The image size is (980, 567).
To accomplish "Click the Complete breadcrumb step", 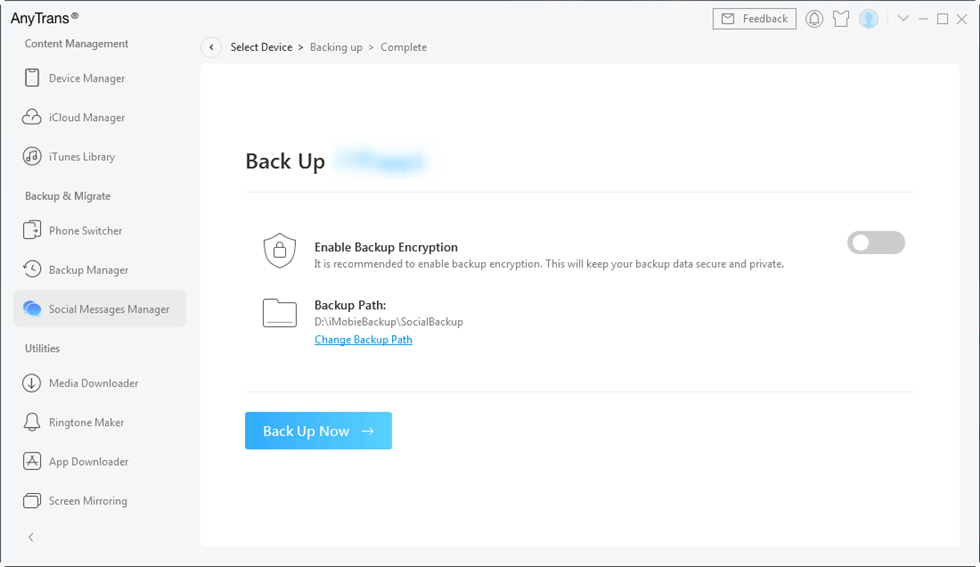I will point(404,48).
